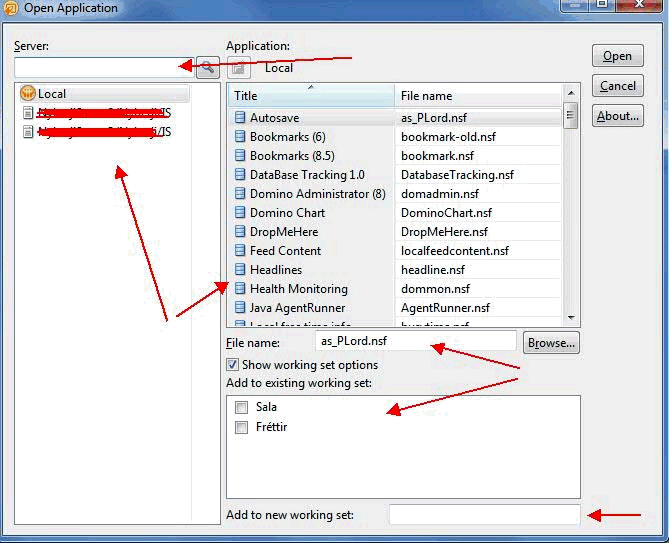Click the application list scroll up arrow

click(571, 93)
